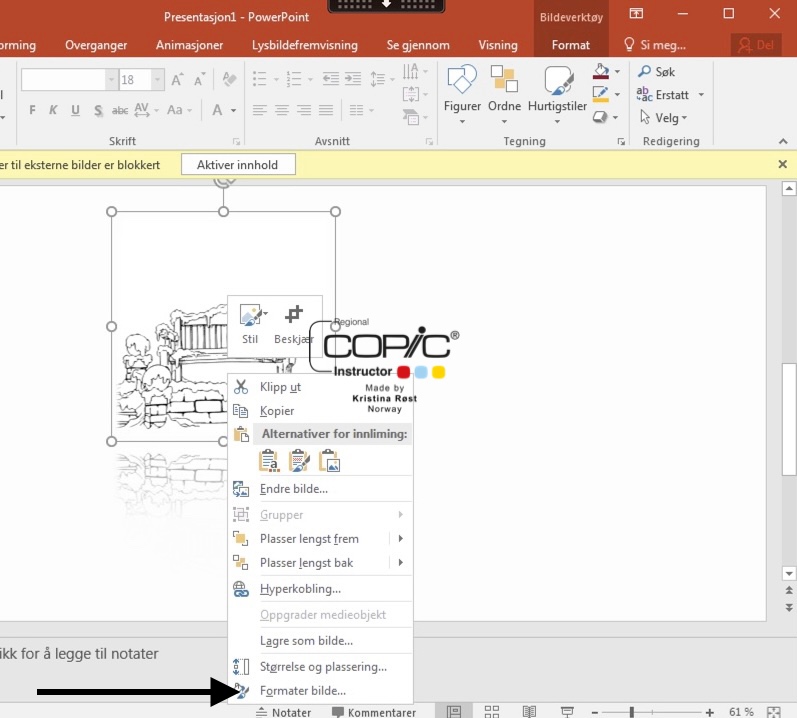This screenshot has height=718, width=797.
Task: Toggle strikethrough (abc) formatting
Action: tap(120, 110)
